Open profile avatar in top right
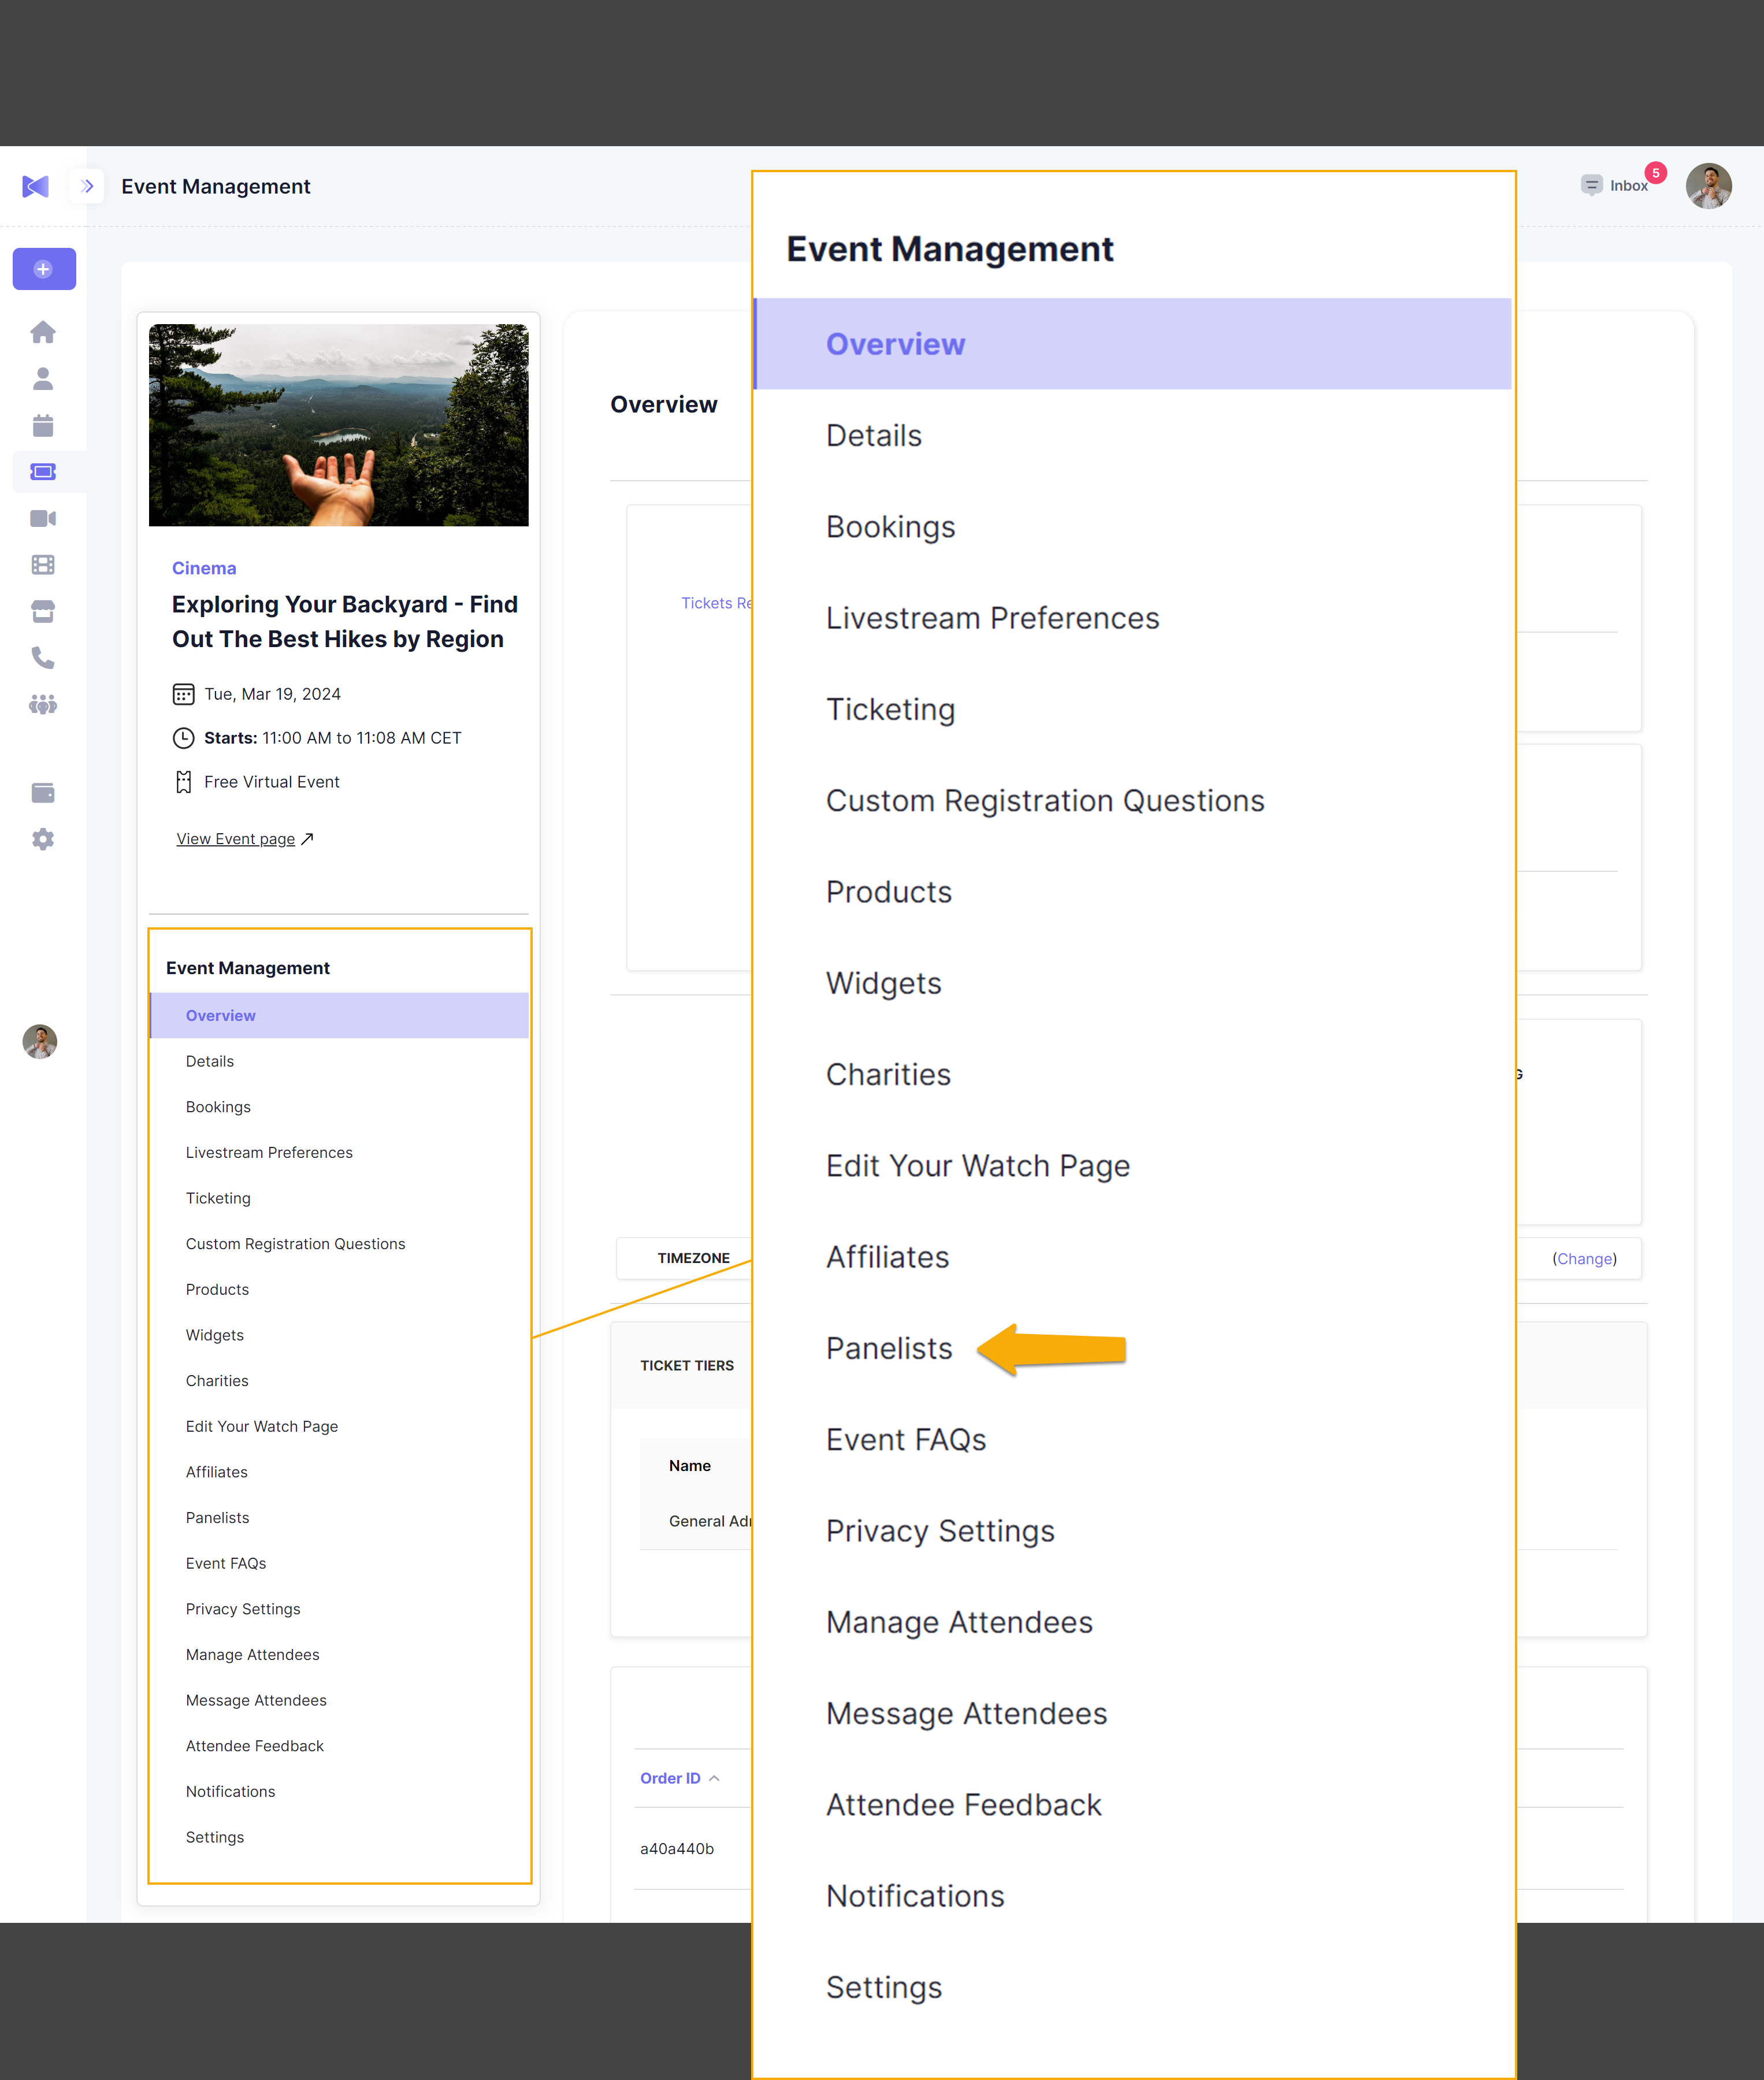The image size is (1764, 2080). point(1708,186)
